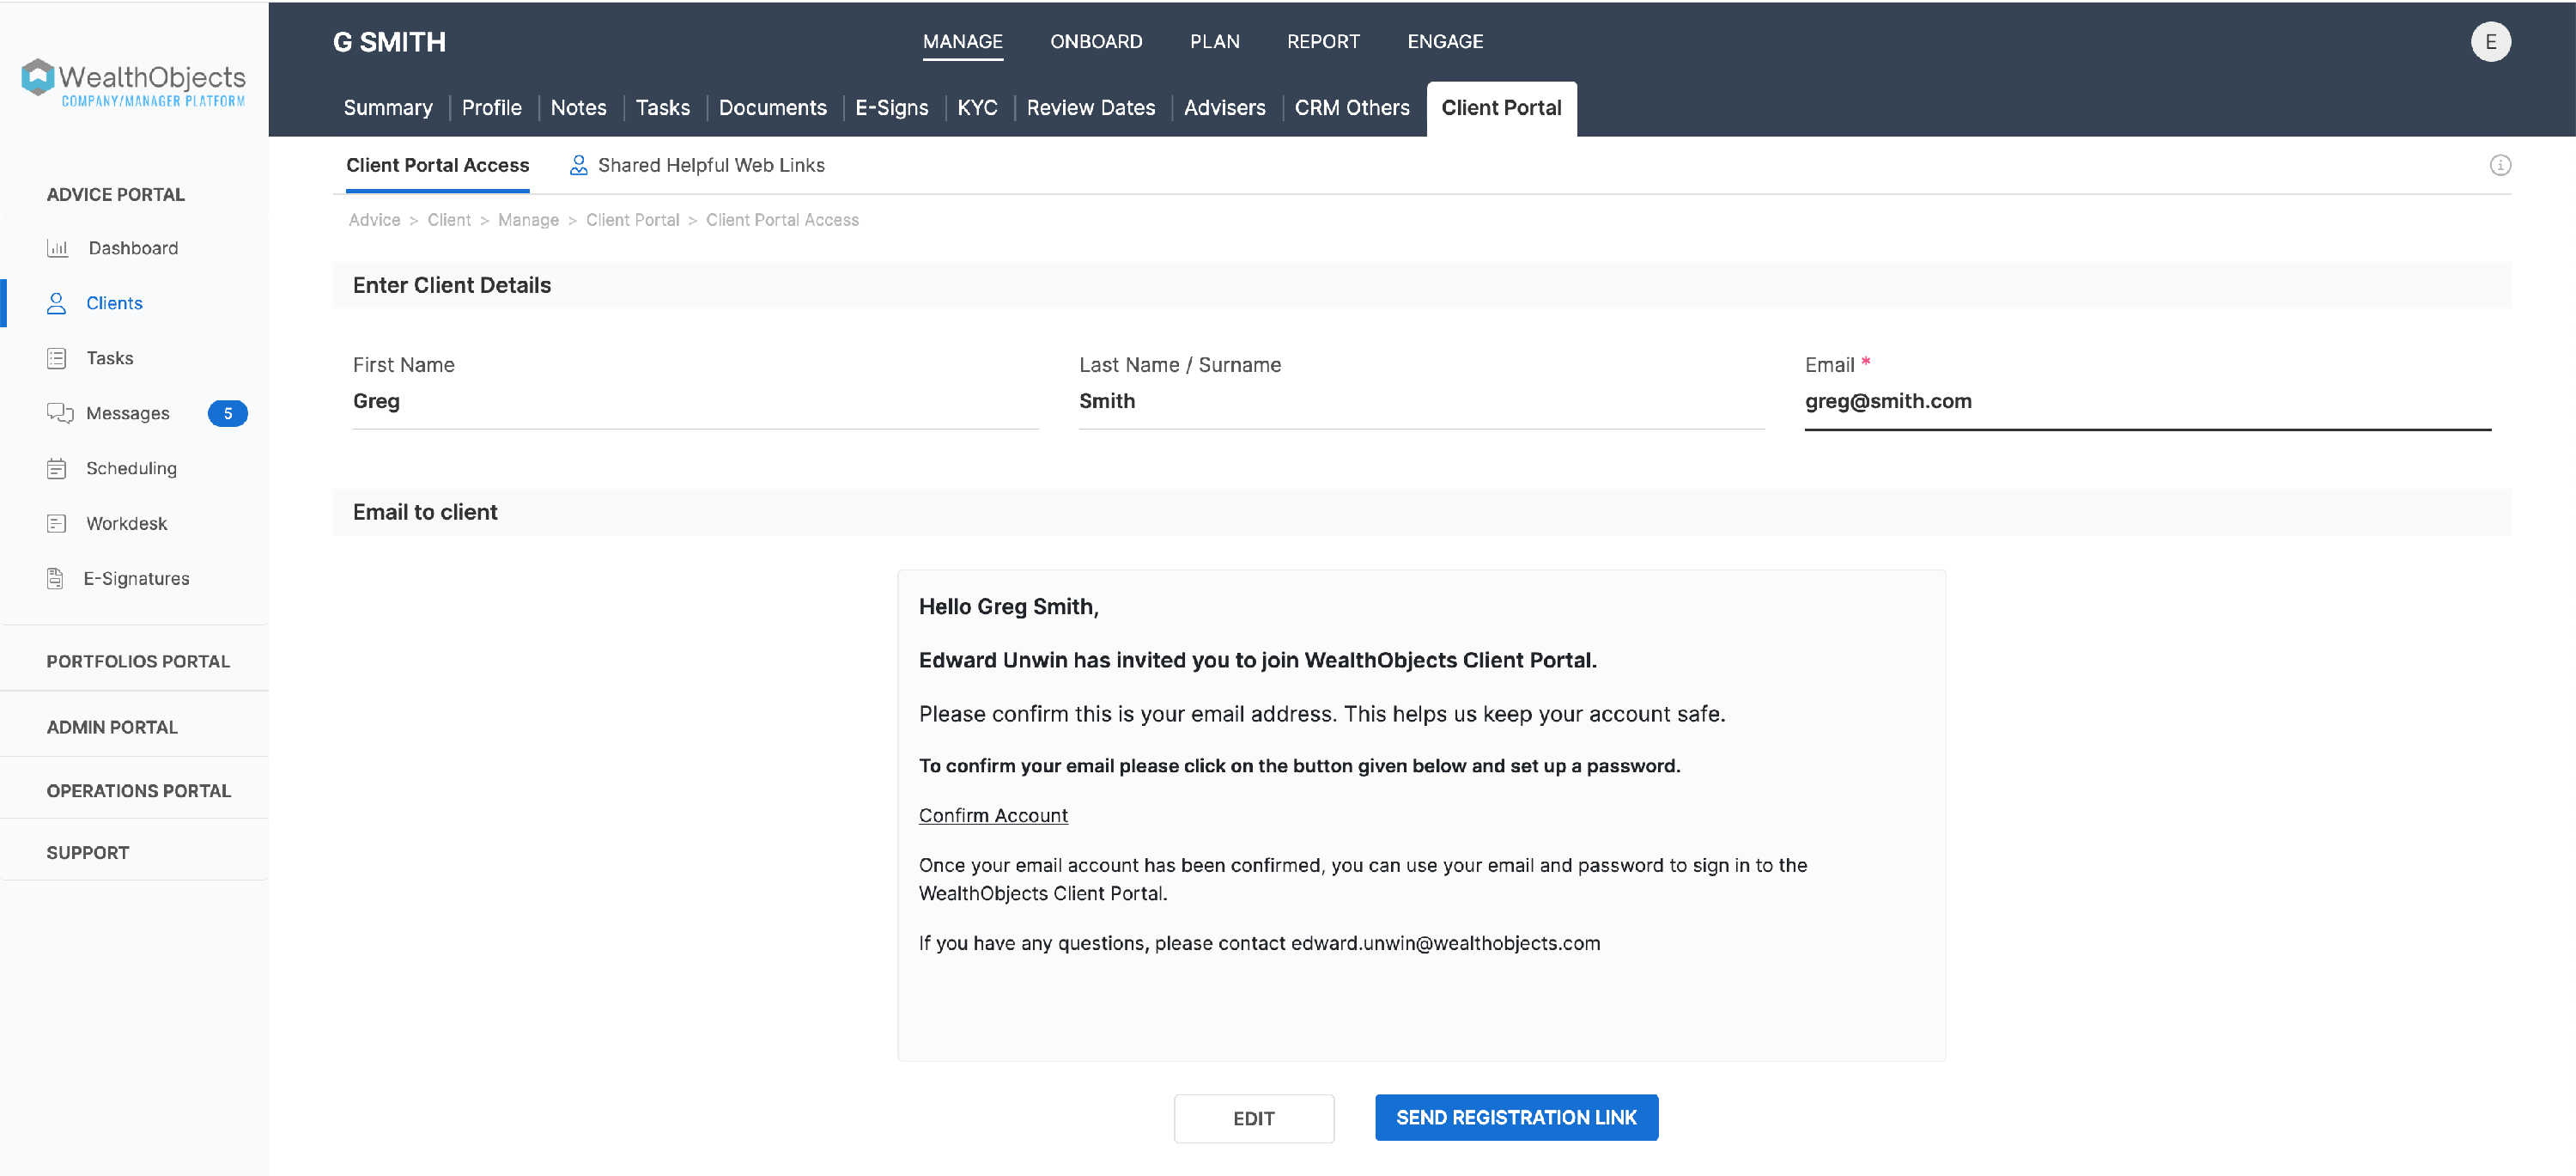The height and width of the screenshot is (1176, 2576).
Task: Open the user avatar E menu
Action: 2490,41
